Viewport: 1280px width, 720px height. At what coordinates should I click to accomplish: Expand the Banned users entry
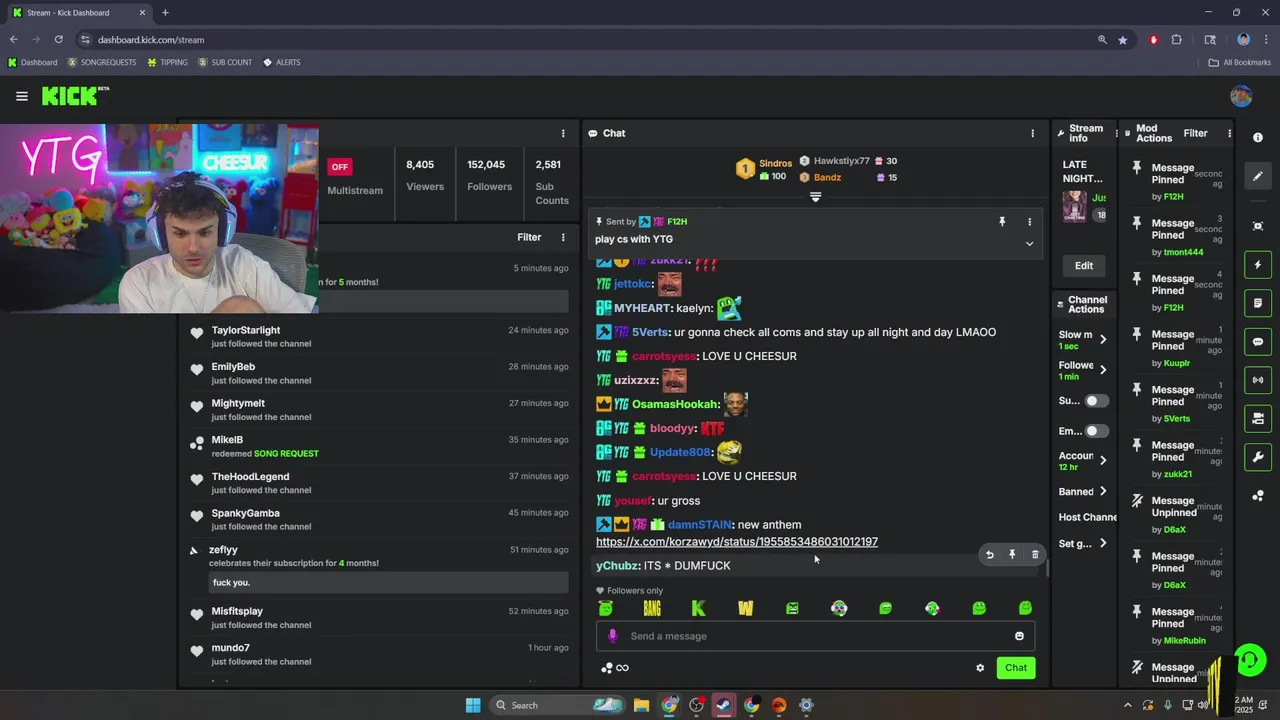[1084, 492]
